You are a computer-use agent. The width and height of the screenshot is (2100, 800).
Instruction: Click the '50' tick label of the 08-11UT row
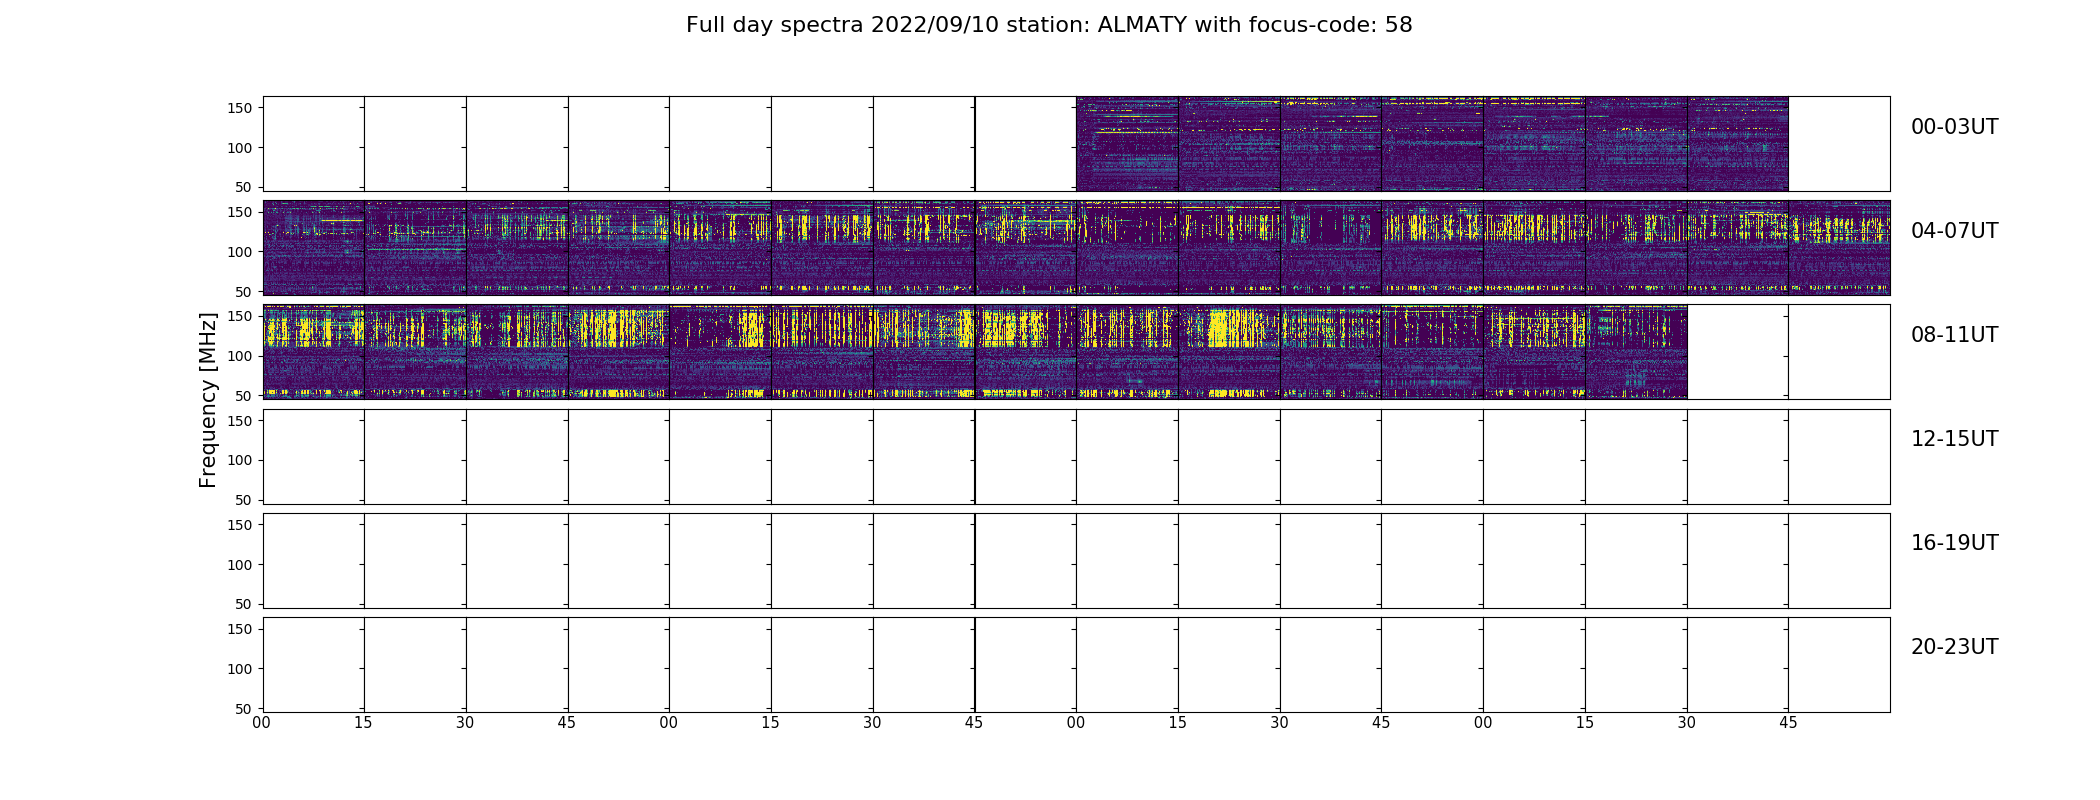[245, 395]
